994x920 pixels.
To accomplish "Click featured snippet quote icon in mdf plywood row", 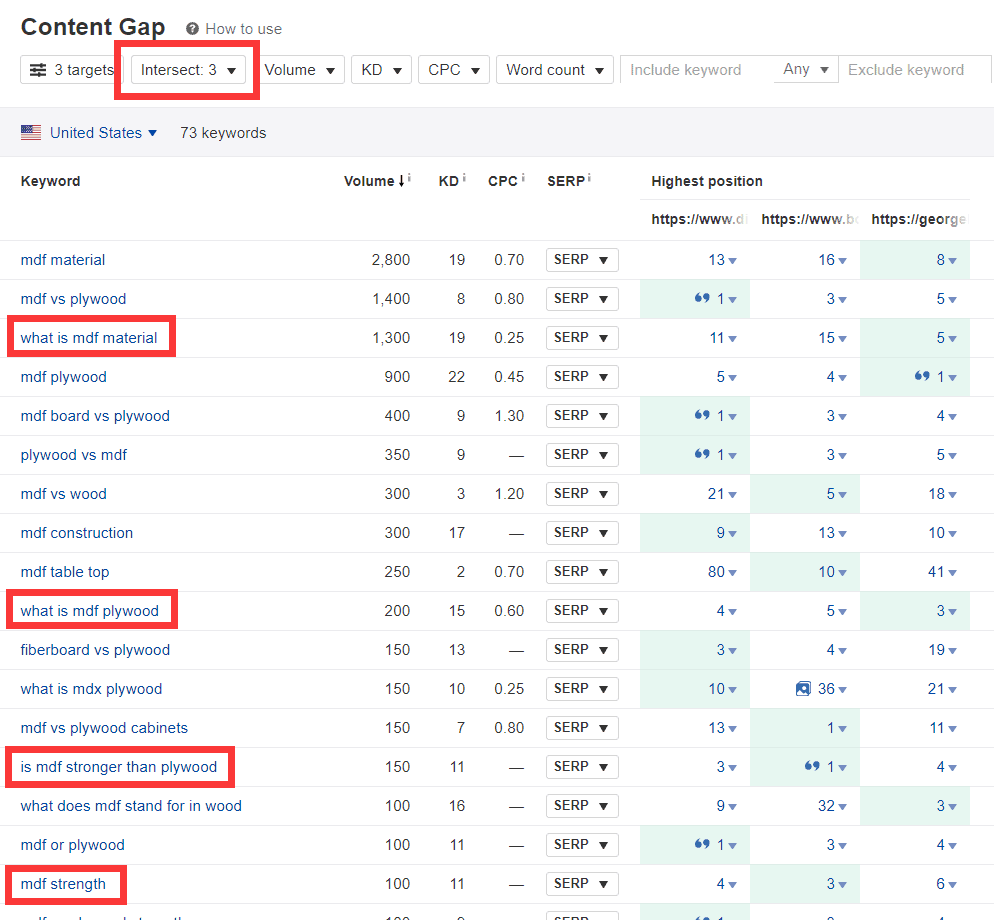I will [x=922, y=377].
